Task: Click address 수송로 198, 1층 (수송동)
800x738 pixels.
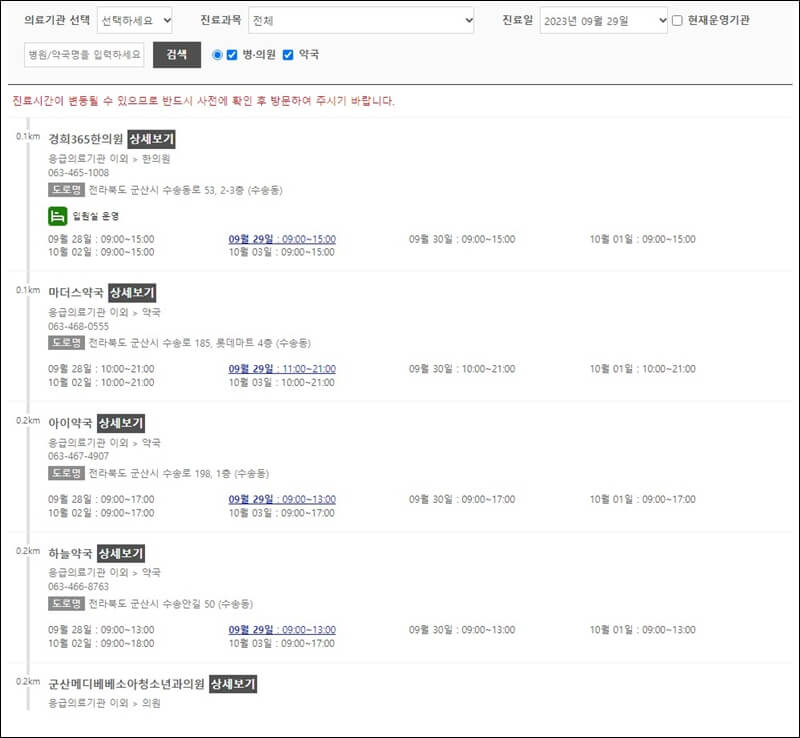Action: point(179,474)
